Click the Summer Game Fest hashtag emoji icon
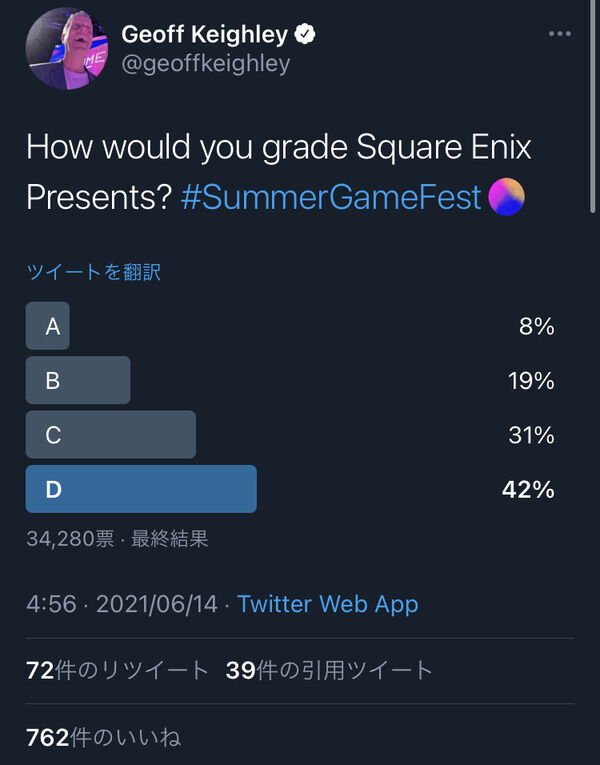Image resolution: width=600 pixels, height=765 pixels. [506, 197]
